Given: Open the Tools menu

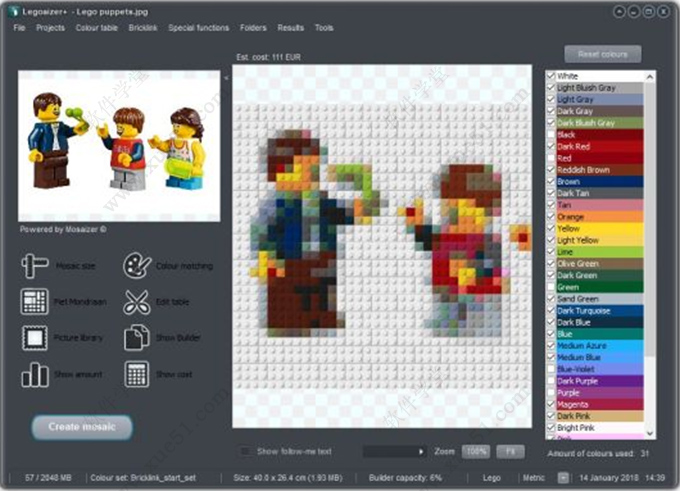Looking at the screenshot, I should click(324, 28).
